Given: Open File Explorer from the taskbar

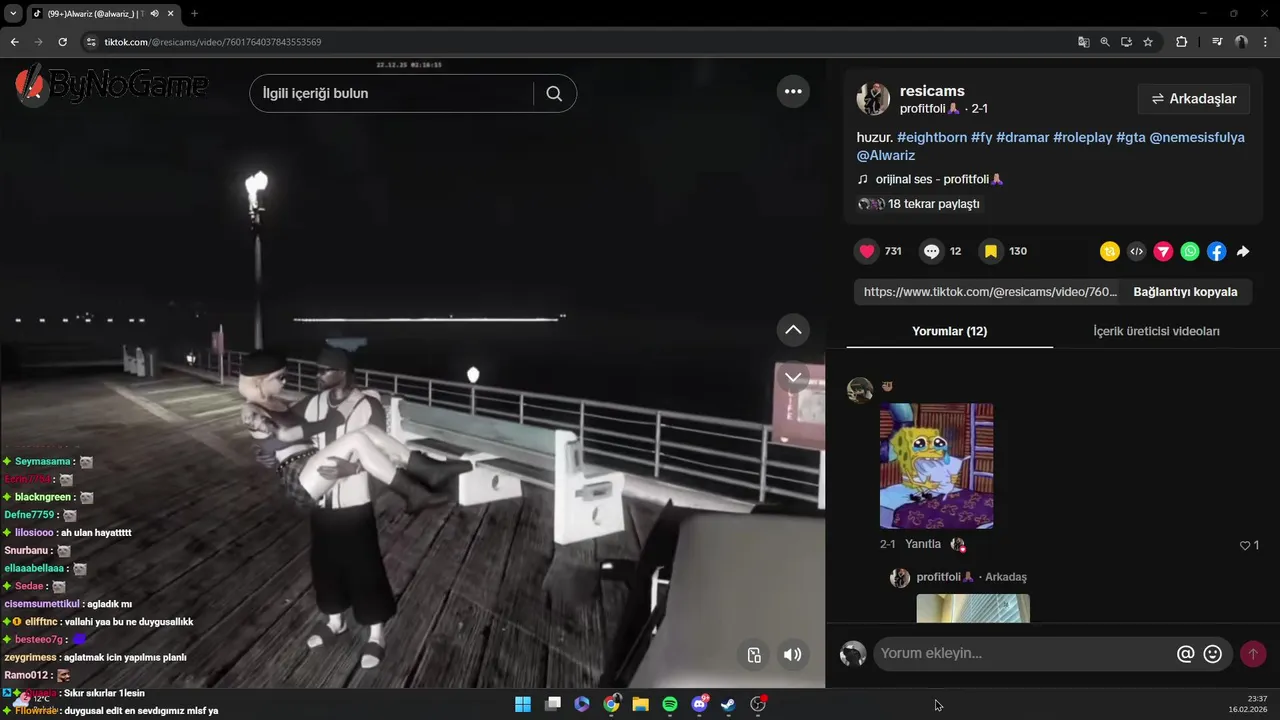Looking at the screenshot, I should click(641, 704).
